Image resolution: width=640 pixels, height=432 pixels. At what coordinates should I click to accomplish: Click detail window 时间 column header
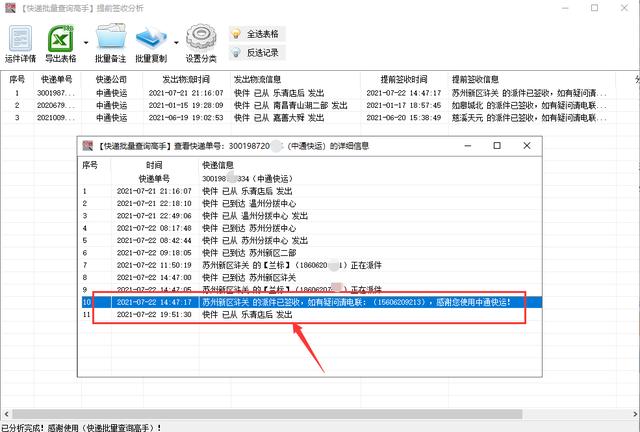click(x=154, y=165)
